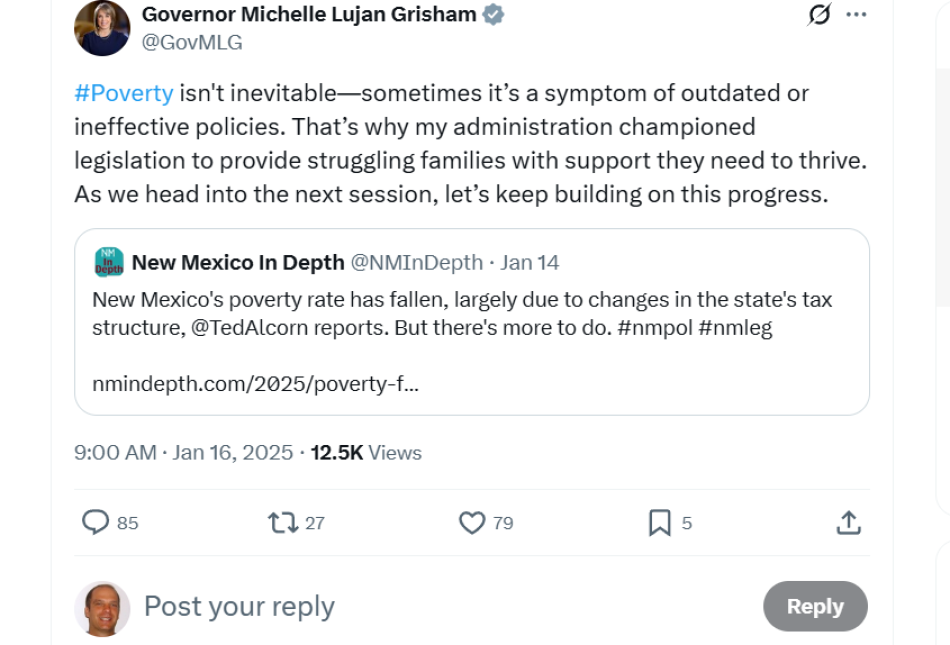Open the three-dot more options menu
950x645 pixels.
pos(856,15)
